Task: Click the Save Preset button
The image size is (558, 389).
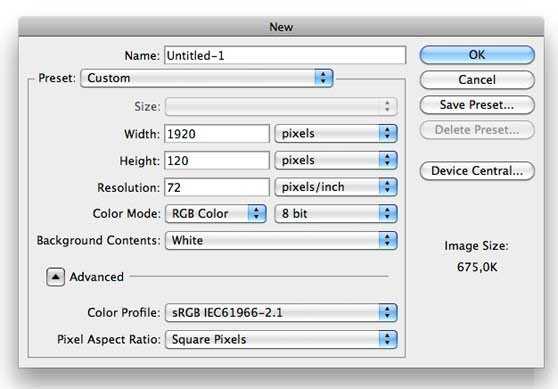Action: [x=477, y=105]
